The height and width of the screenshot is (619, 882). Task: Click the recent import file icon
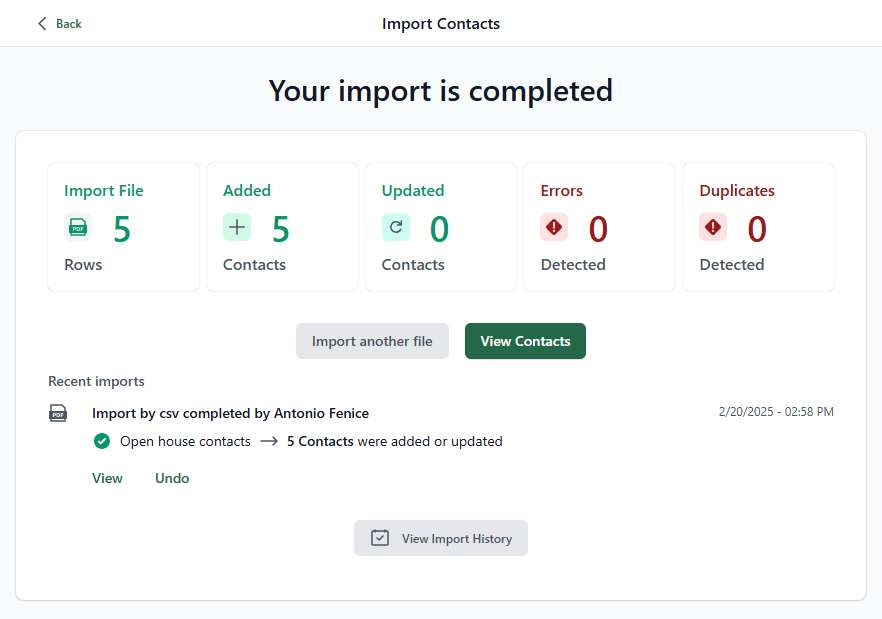coord(58,413)
